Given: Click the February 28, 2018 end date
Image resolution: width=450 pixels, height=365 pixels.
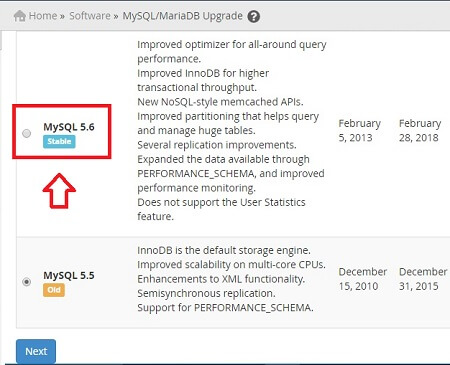Looking at the screenshot, I should pyautogui.click(x=420, y=130).
